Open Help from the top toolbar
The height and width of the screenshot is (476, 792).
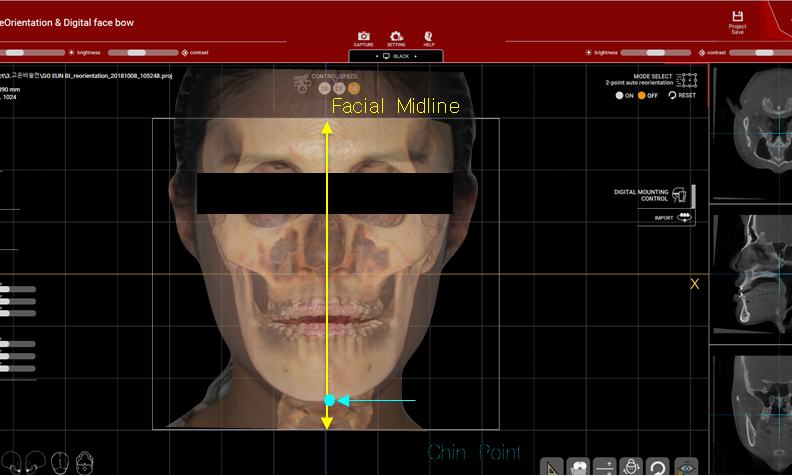pyautogui.click(x=429, y=37)
